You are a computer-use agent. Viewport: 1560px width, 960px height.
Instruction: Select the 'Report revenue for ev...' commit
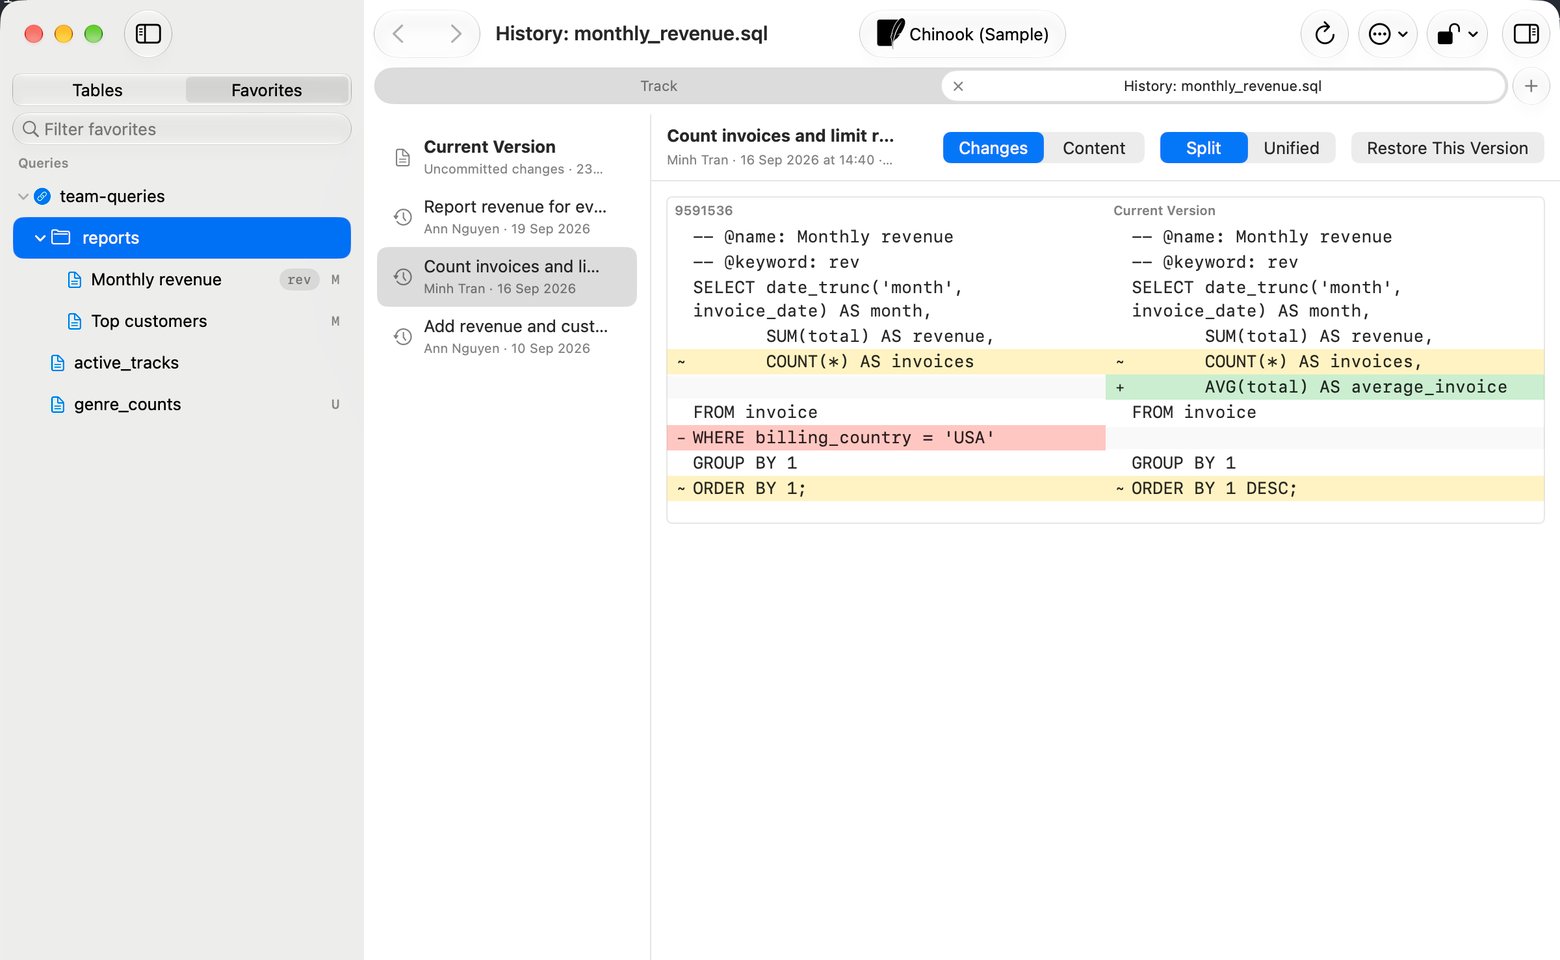click(507, 217)
